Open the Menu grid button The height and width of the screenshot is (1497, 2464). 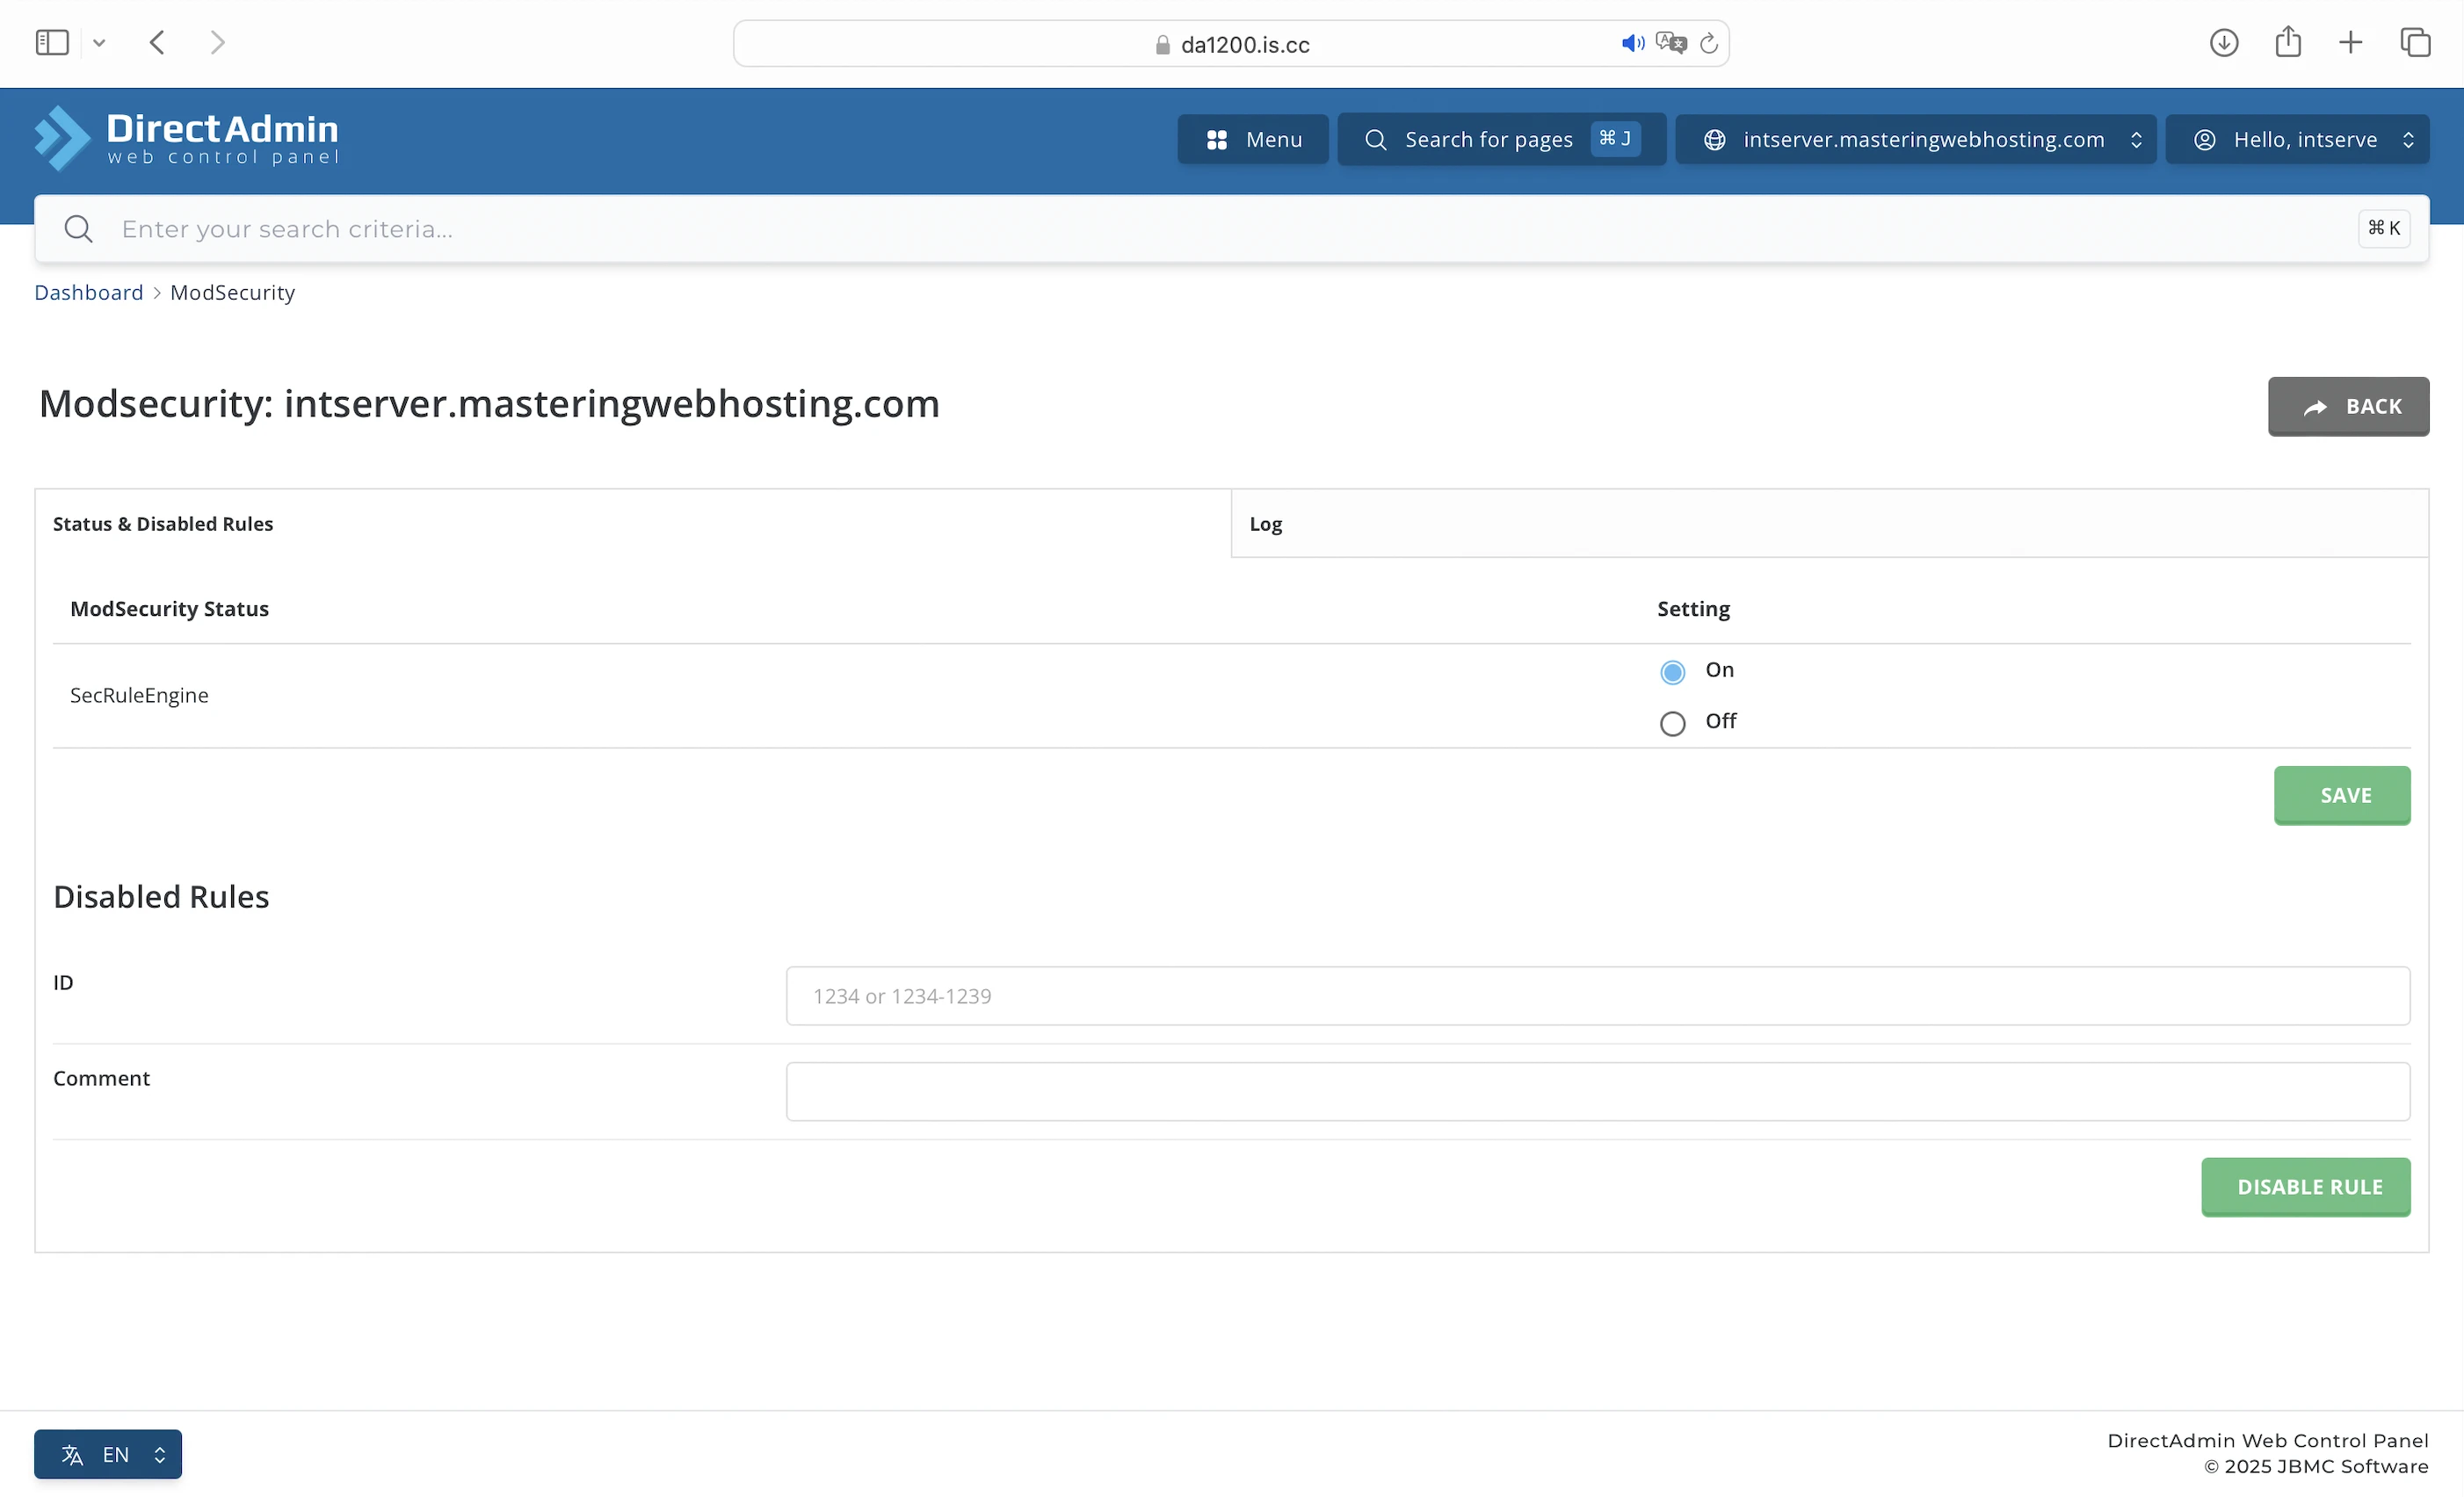pyautogui.click(x=1252, y=139)
